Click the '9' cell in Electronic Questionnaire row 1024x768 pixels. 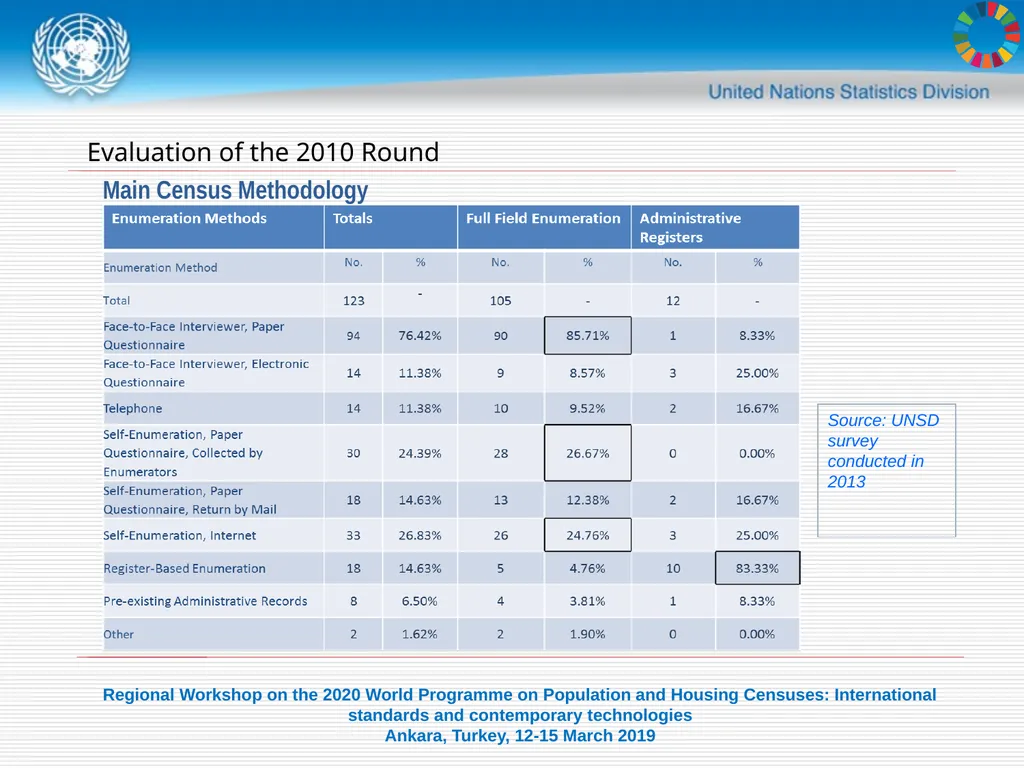[500, 373]
